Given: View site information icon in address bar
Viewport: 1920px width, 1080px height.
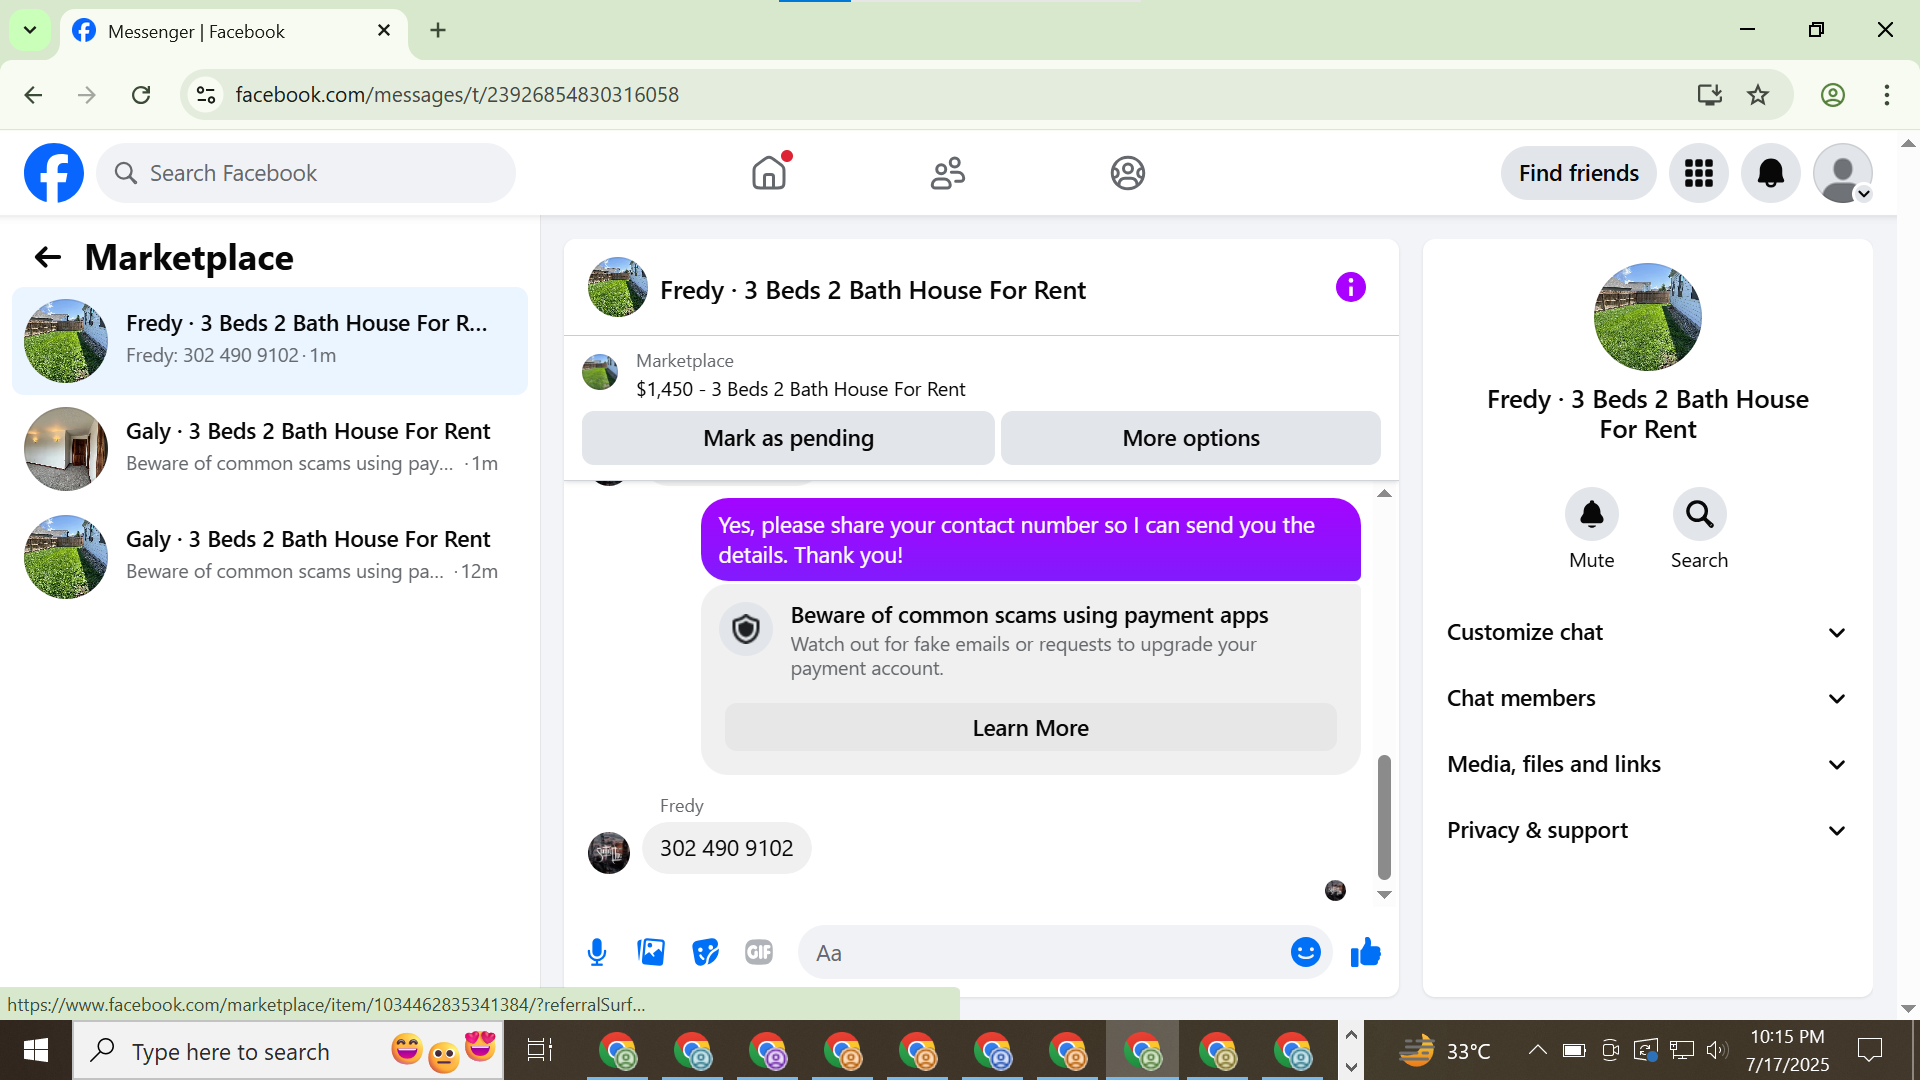Looking at the screenshot, I should point(206,95).
